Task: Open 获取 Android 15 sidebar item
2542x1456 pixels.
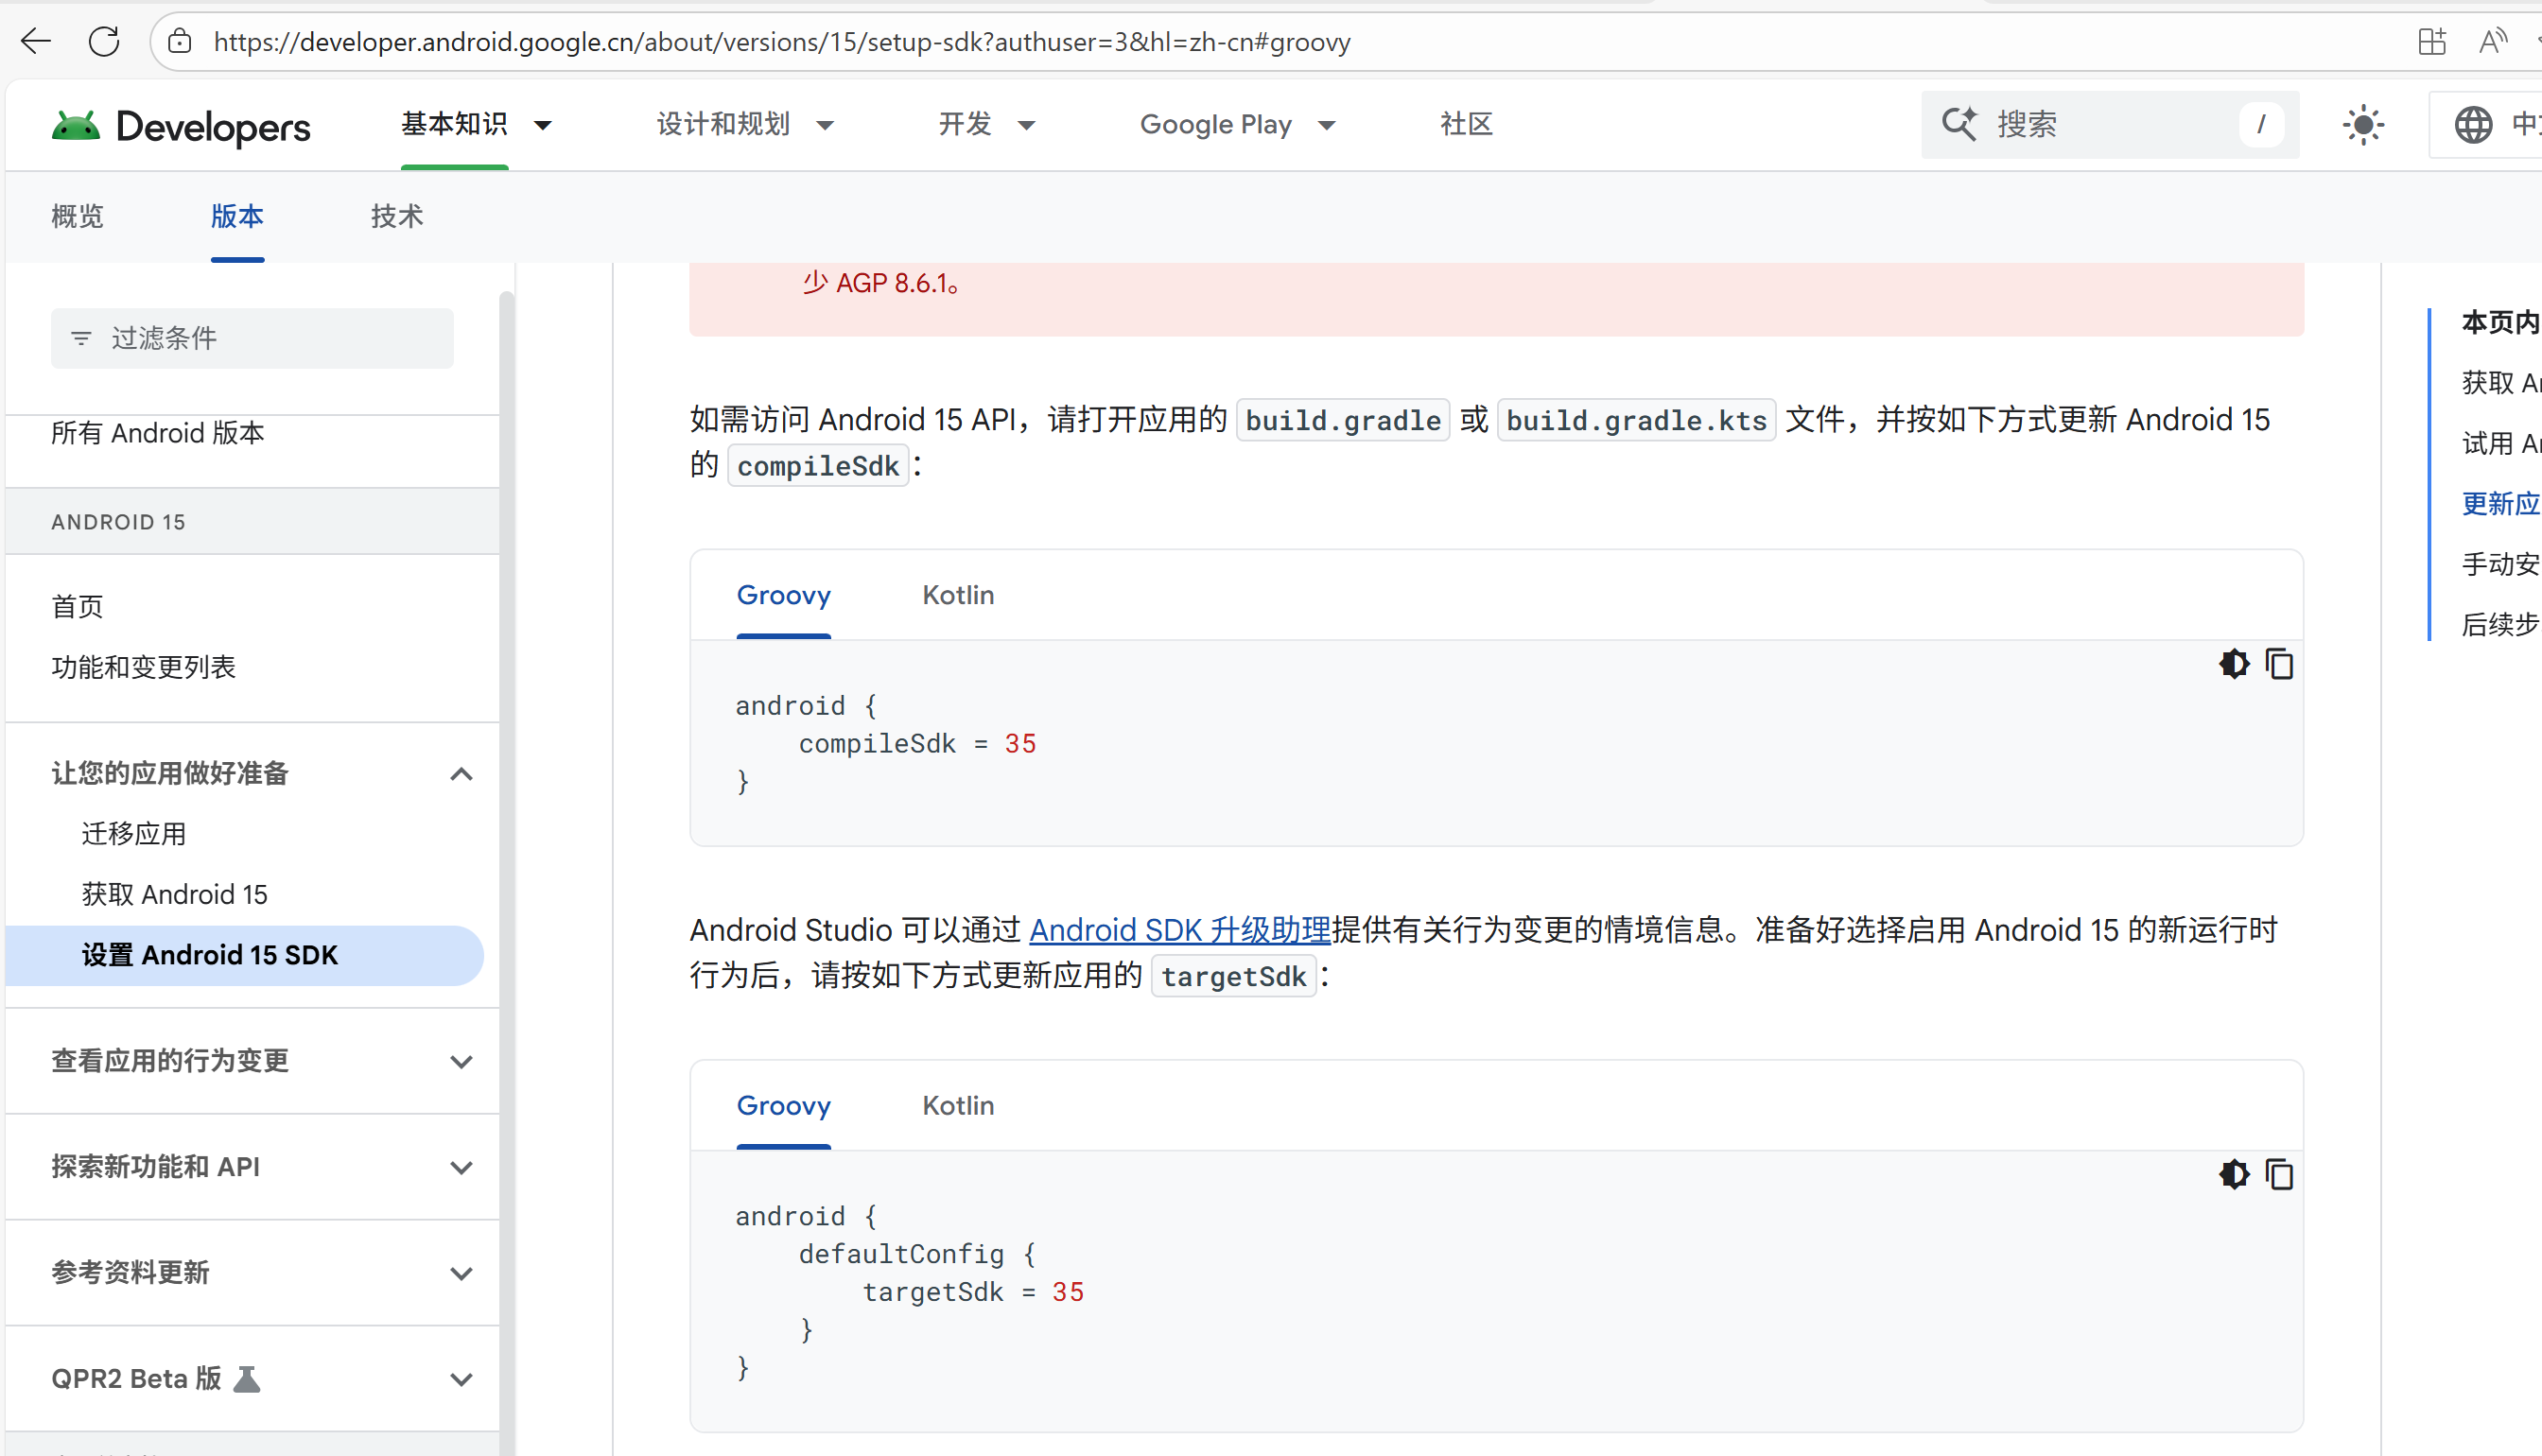Action: pyautogui.click(x=175, y=894)
